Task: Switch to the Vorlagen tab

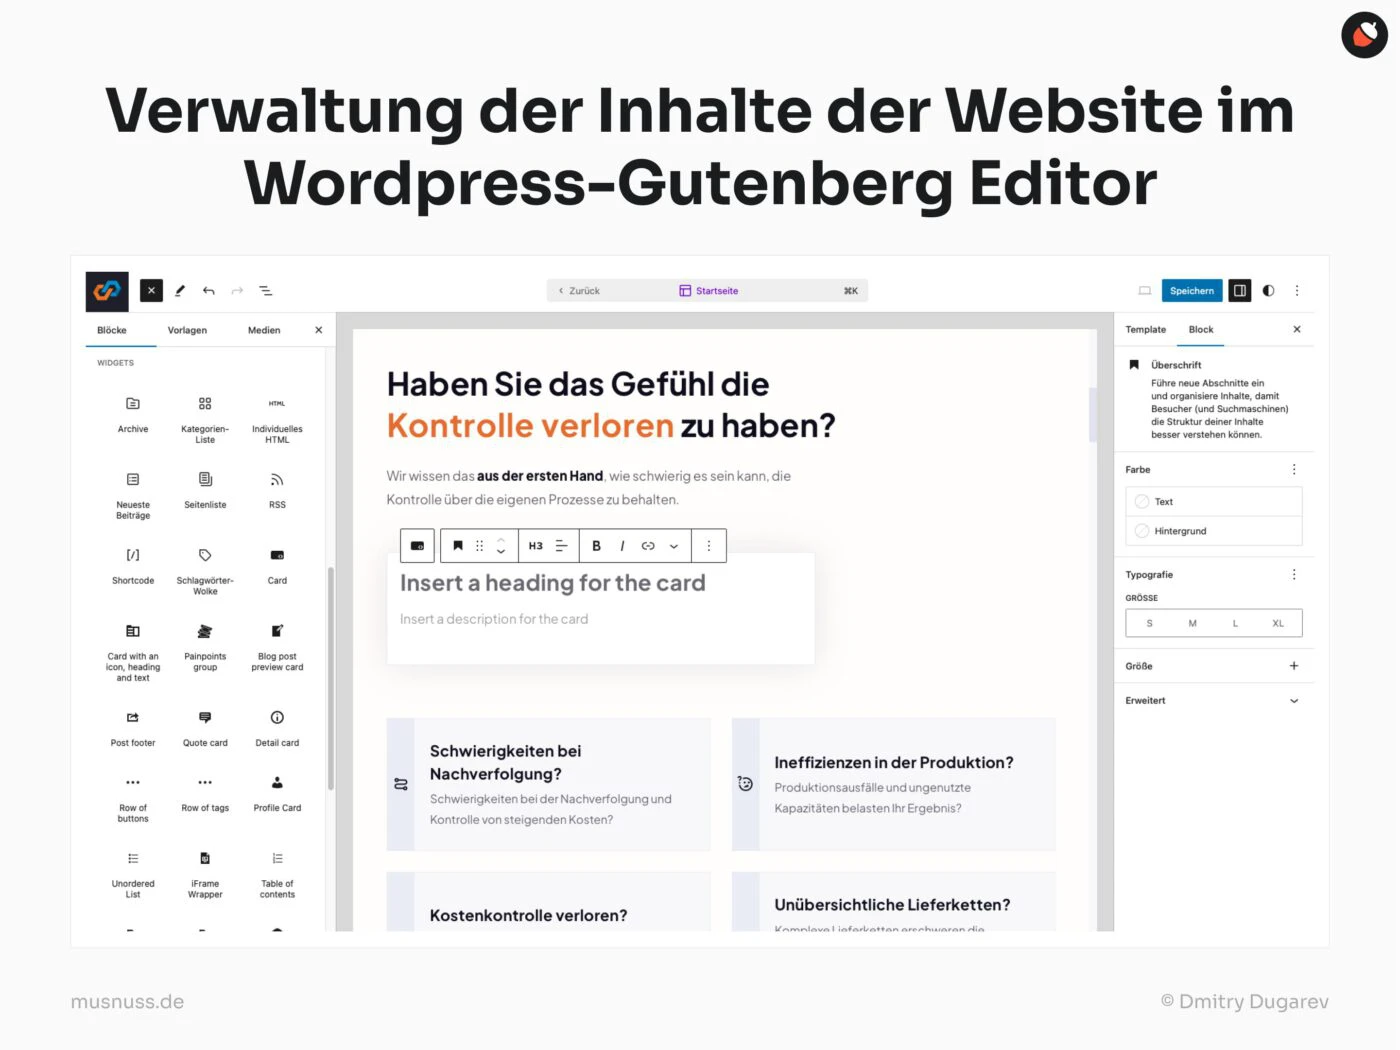Action: (187, 330)
